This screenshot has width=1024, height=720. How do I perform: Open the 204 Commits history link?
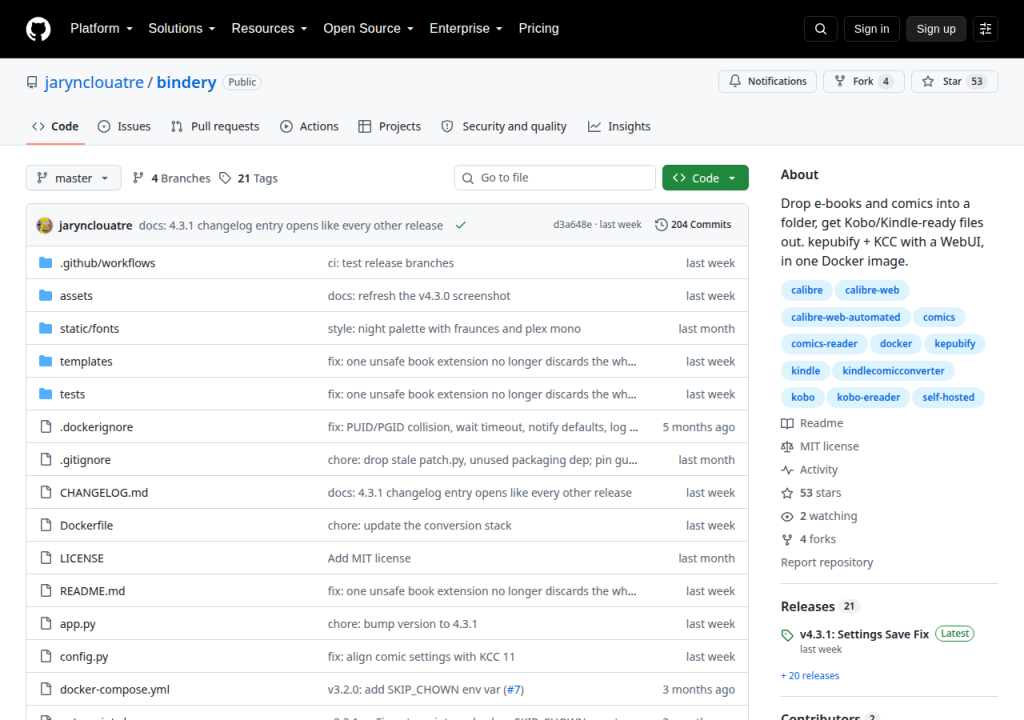(x=694, y=225)
